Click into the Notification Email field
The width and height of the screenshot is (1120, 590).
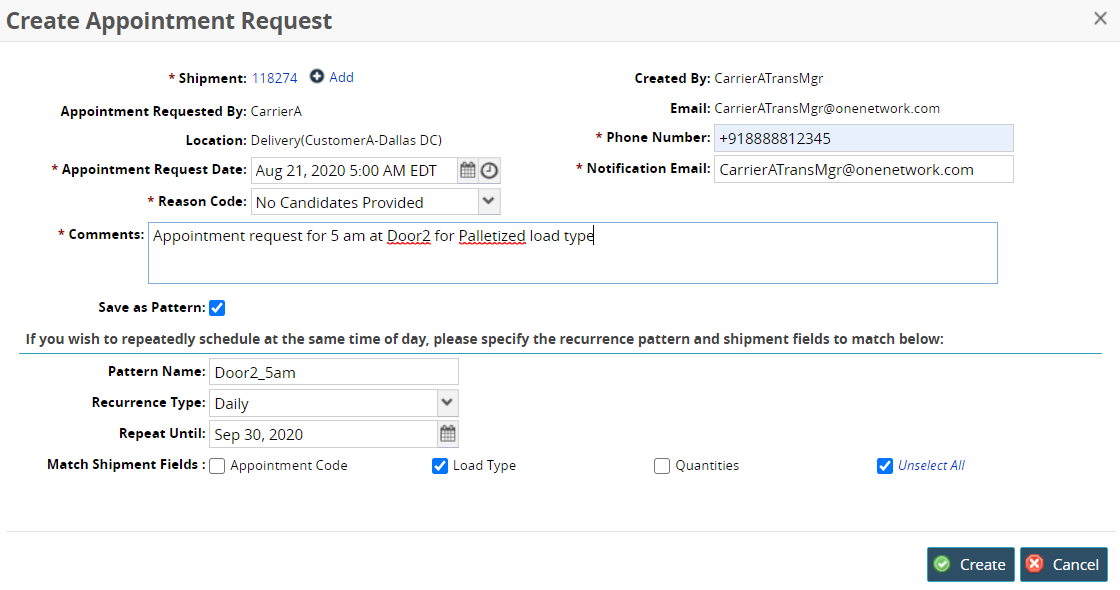[862, 169]
